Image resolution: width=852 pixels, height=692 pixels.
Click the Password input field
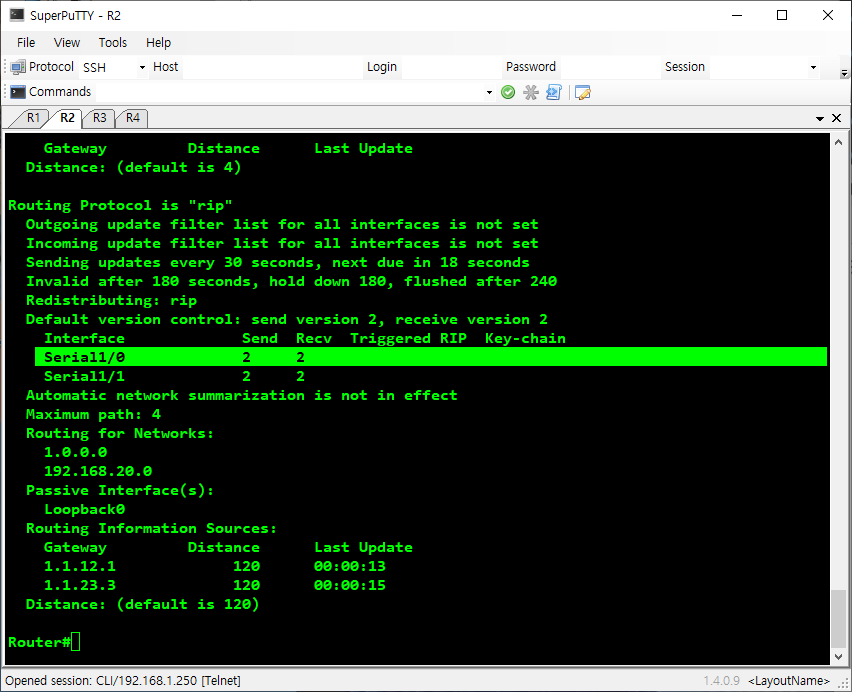click(x=610, y=67)
